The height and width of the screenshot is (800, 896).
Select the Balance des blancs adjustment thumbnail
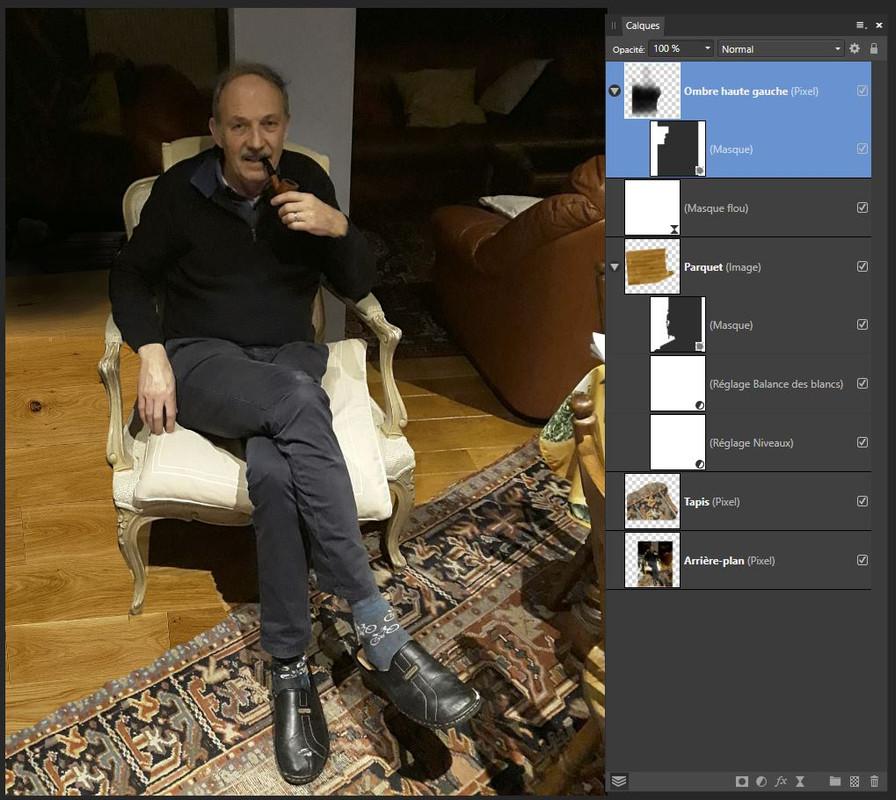coord(678,383)
